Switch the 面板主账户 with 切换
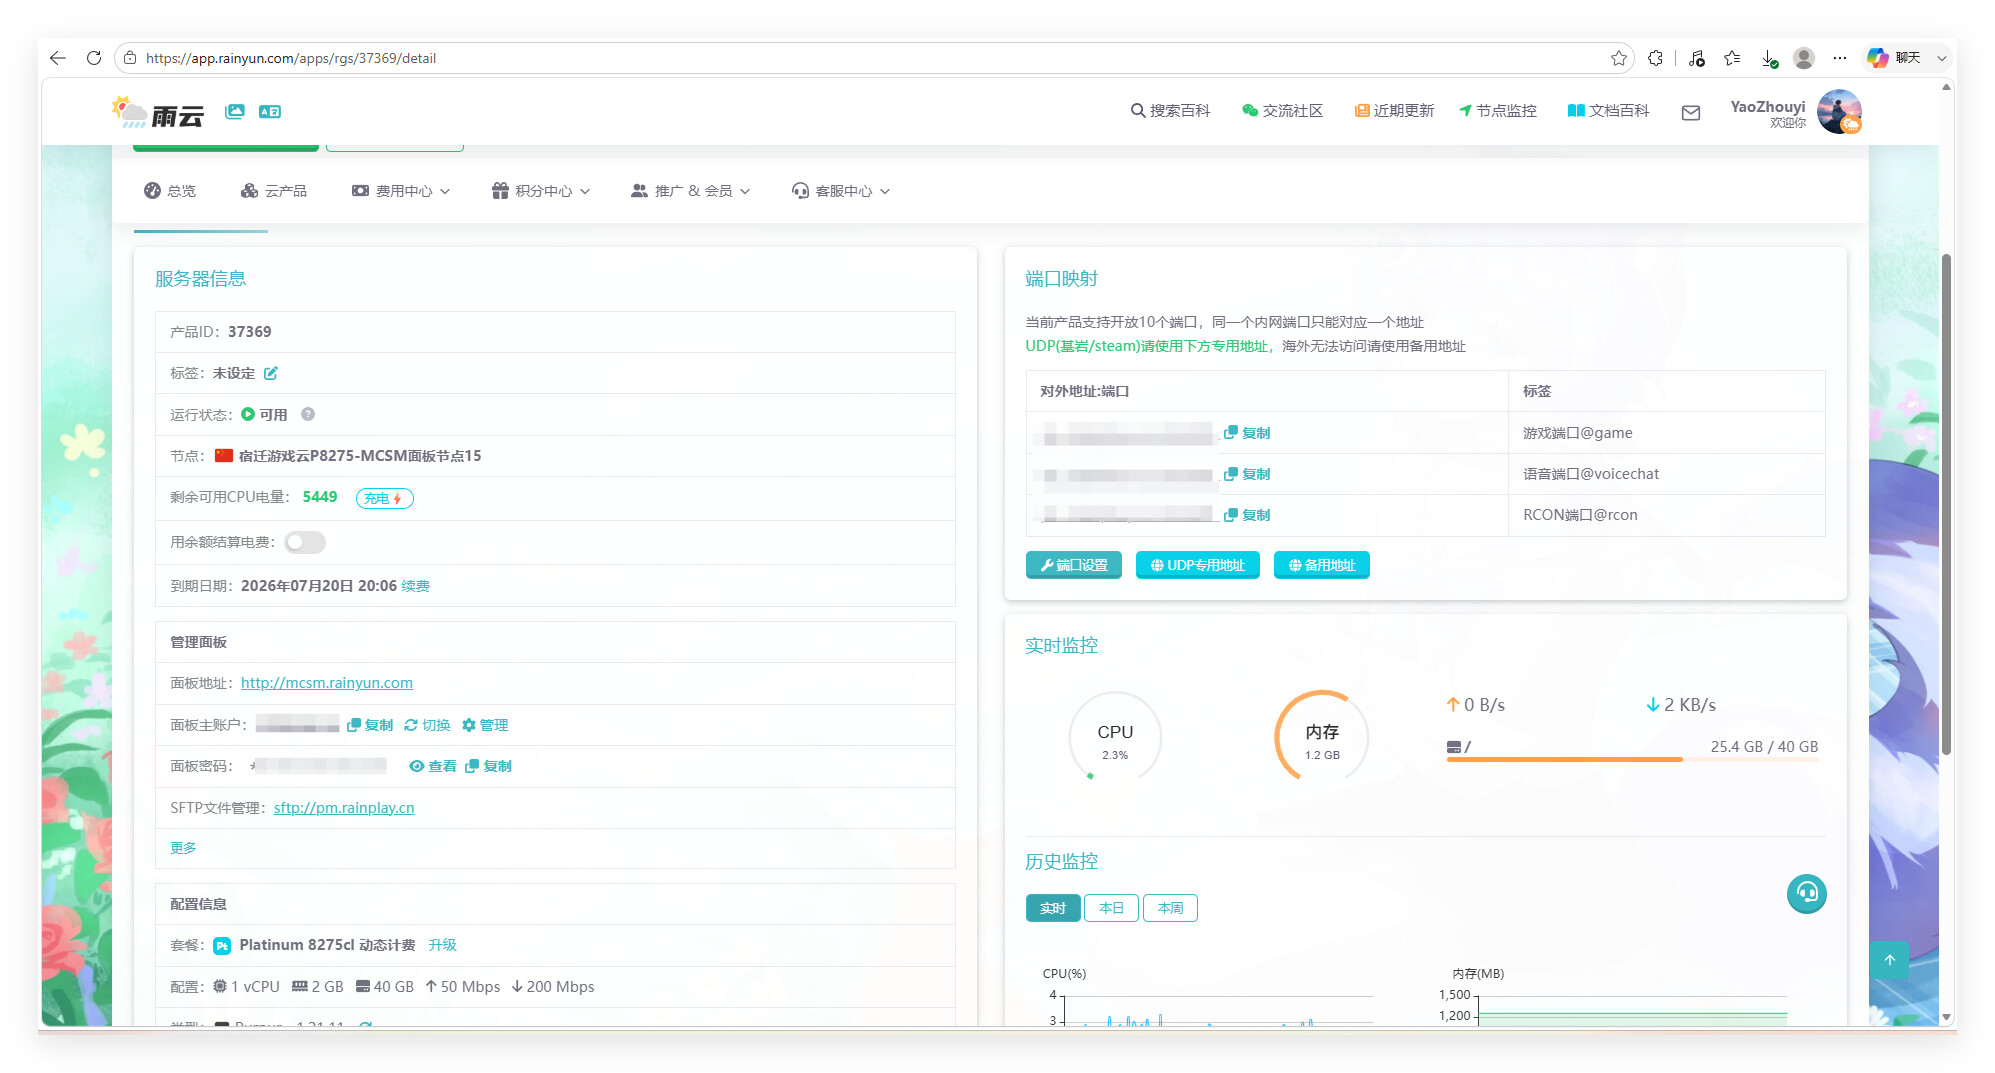This screenshot has width=1995, height=1073. 427,725
